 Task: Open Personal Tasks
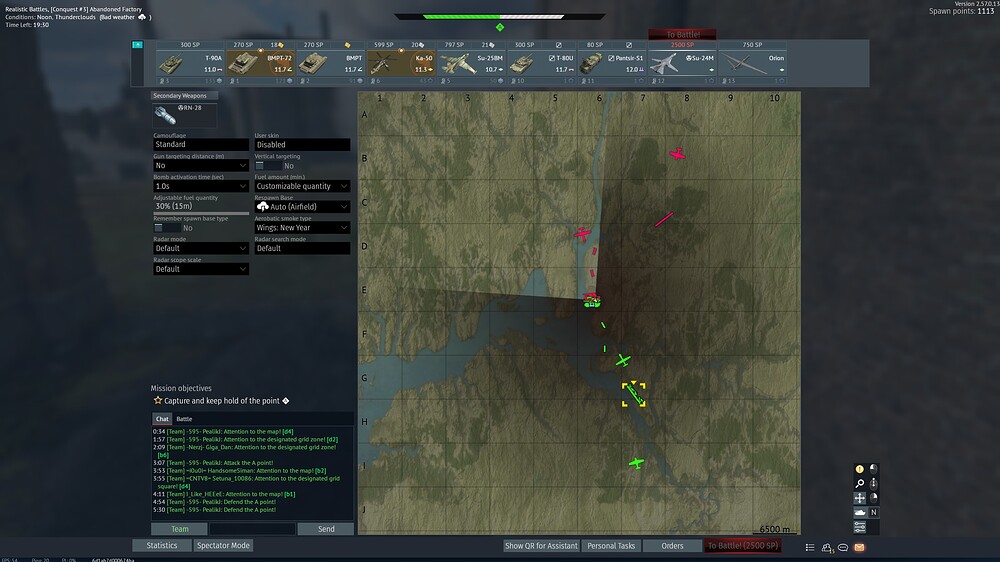coord(611,546)
